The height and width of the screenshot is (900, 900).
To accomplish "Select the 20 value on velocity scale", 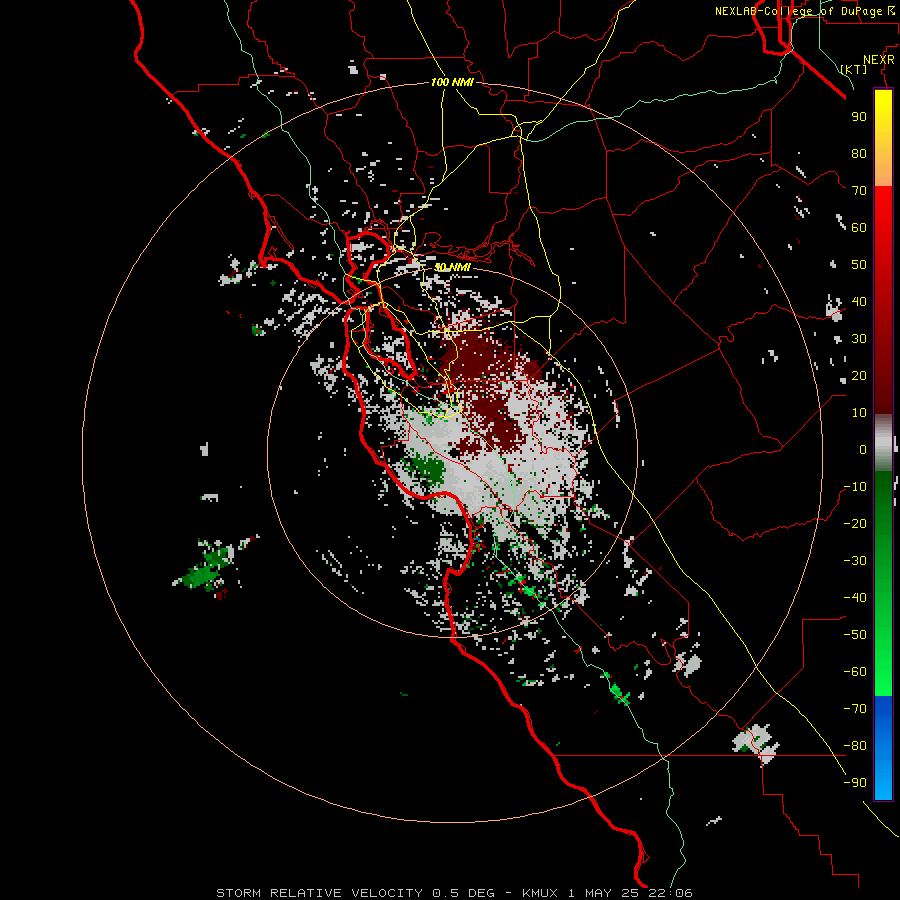I will tap(859, 375).
